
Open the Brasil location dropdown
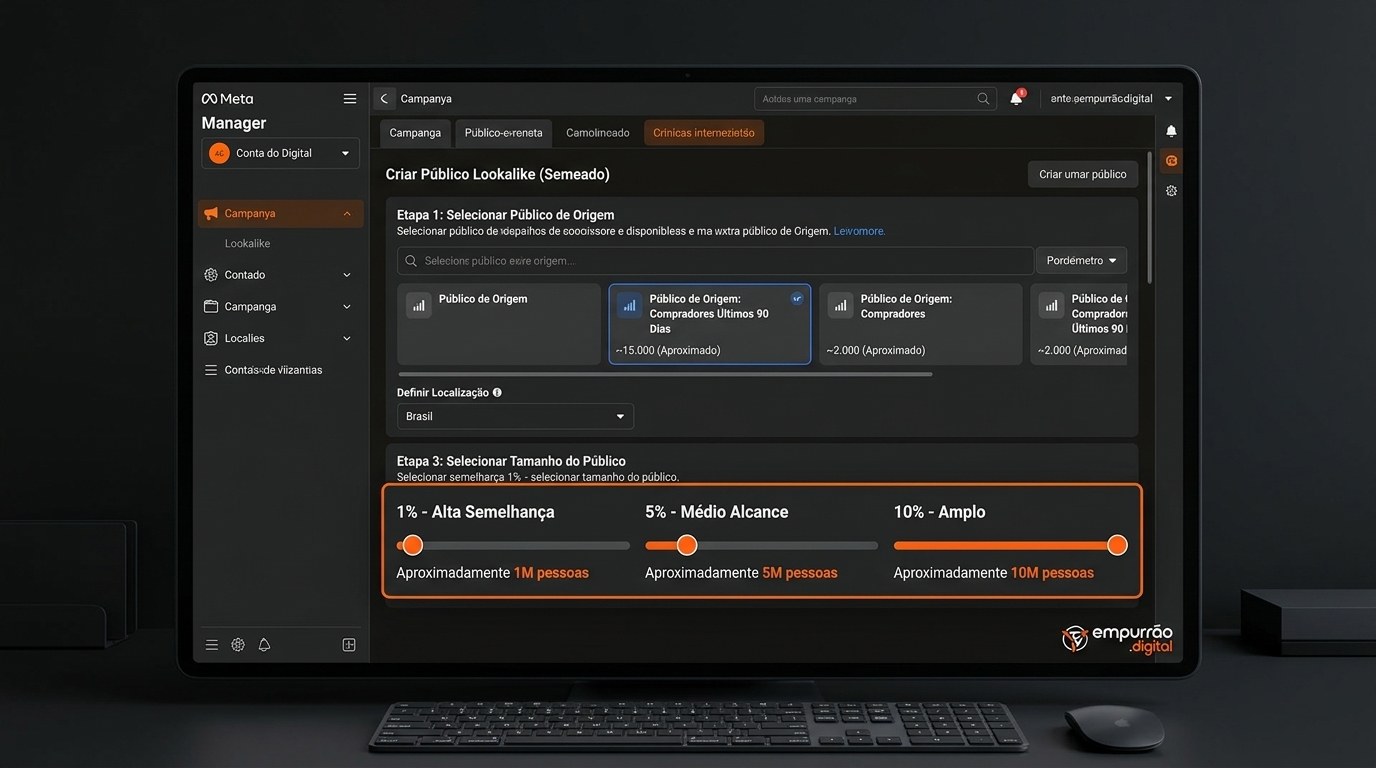515,416
